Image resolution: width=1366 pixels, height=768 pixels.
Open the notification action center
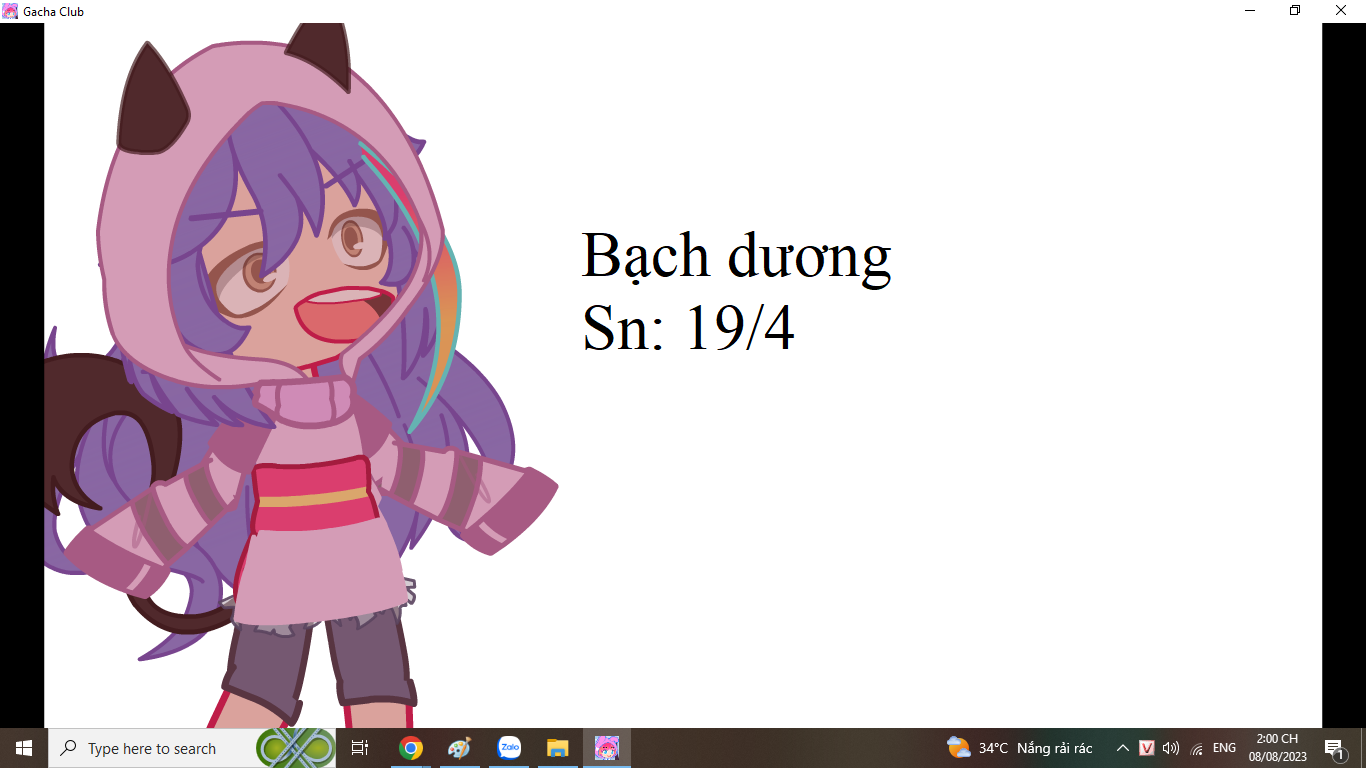[x=1334, y=748]
